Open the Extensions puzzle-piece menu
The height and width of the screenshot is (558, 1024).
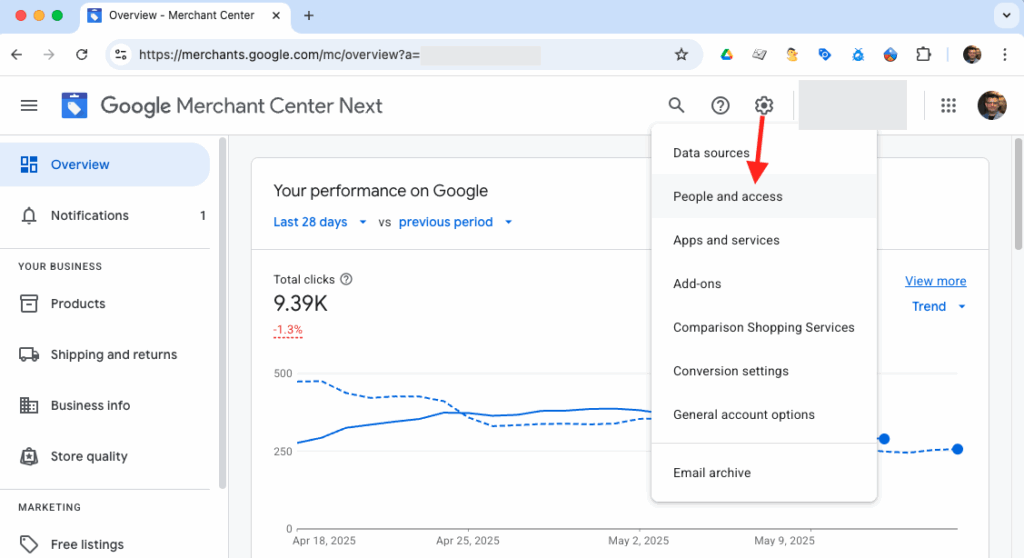[x=923, y=54]
